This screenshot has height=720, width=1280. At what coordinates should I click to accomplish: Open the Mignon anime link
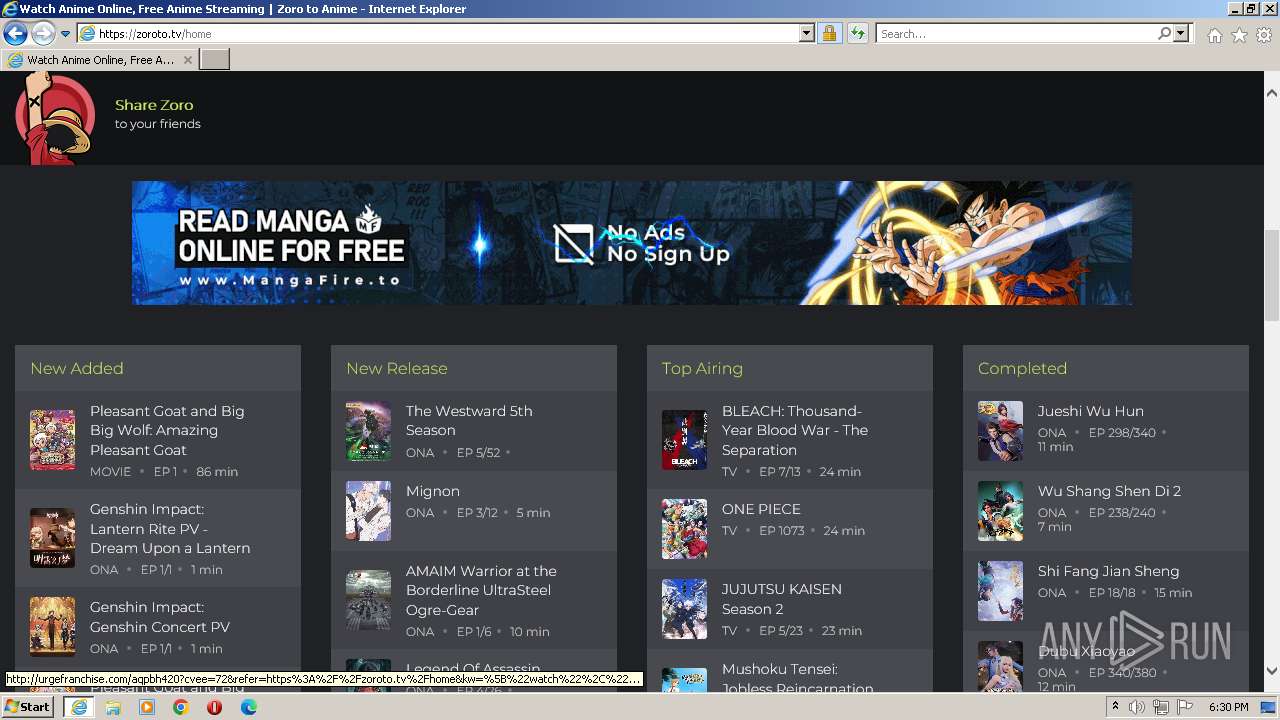(433, 491)
